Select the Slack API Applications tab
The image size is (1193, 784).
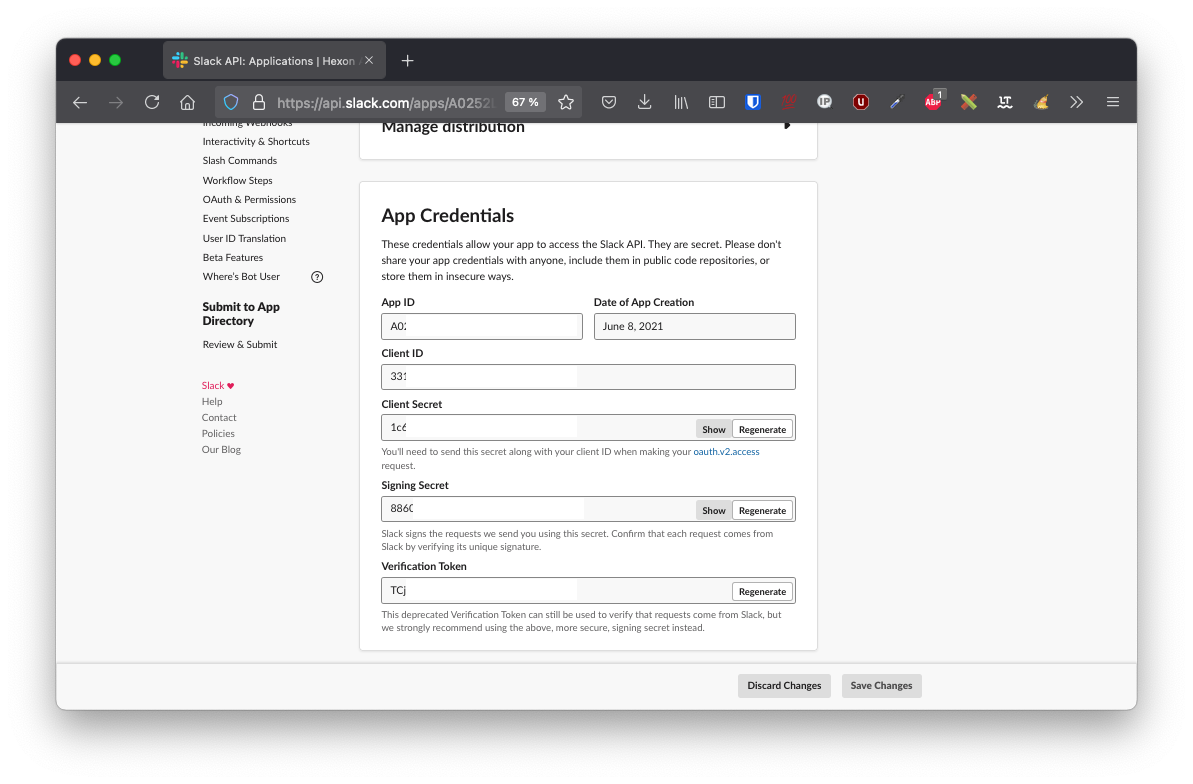[x=274, y=61]
